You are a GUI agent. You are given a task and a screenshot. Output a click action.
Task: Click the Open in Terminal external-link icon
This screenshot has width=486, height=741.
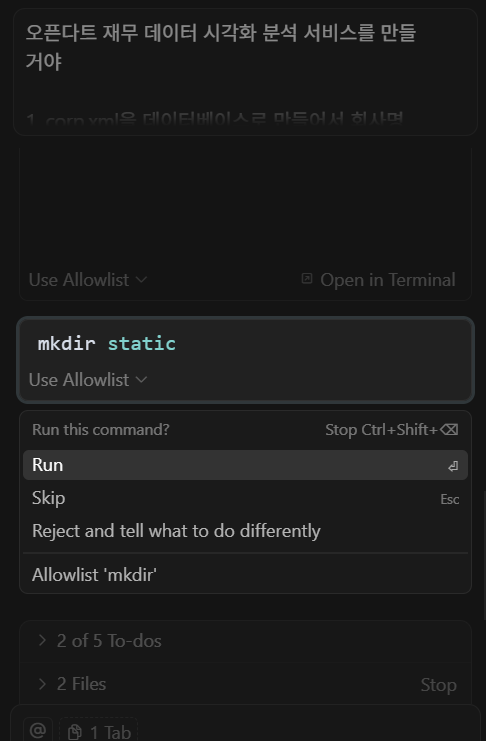(x=306, y=279)
